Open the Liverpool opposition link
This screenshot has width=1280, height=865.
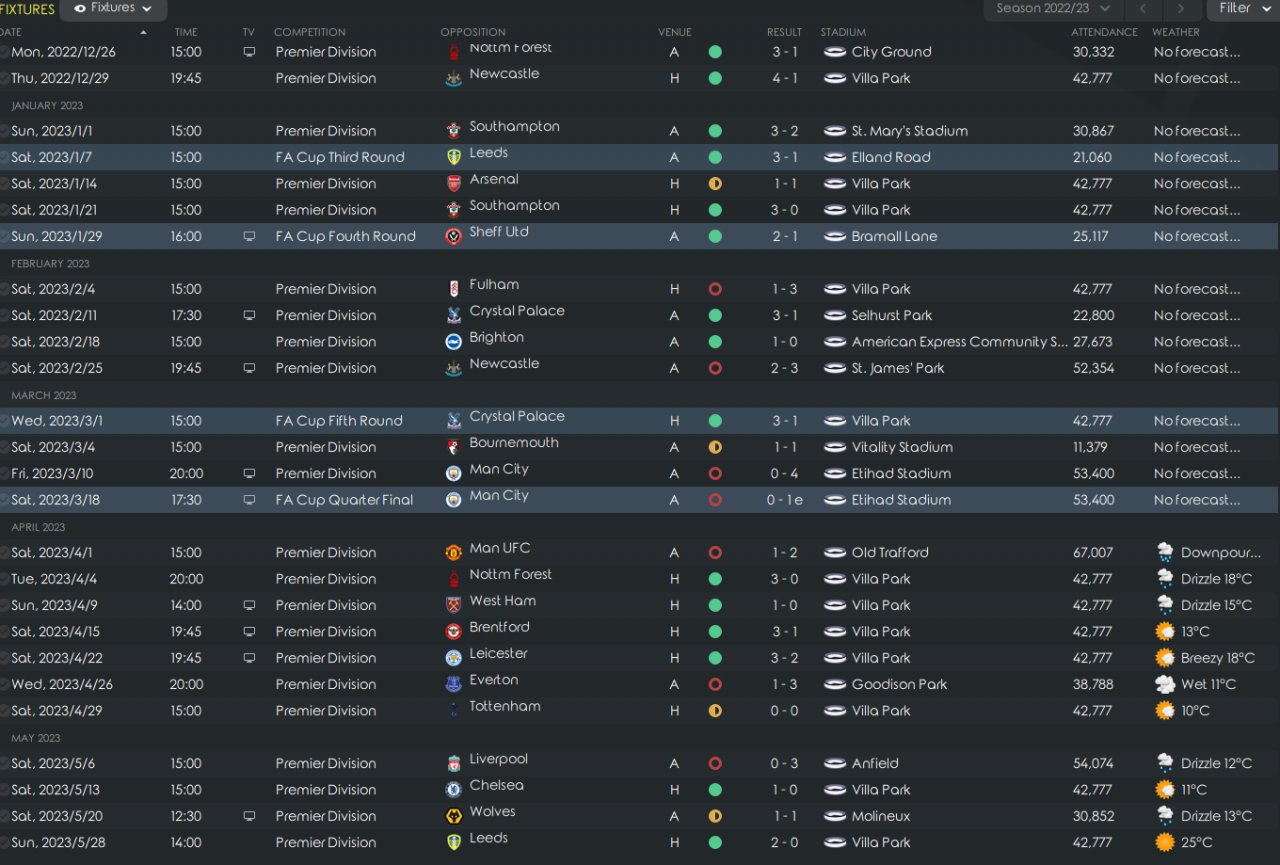[x=498, y=759]
